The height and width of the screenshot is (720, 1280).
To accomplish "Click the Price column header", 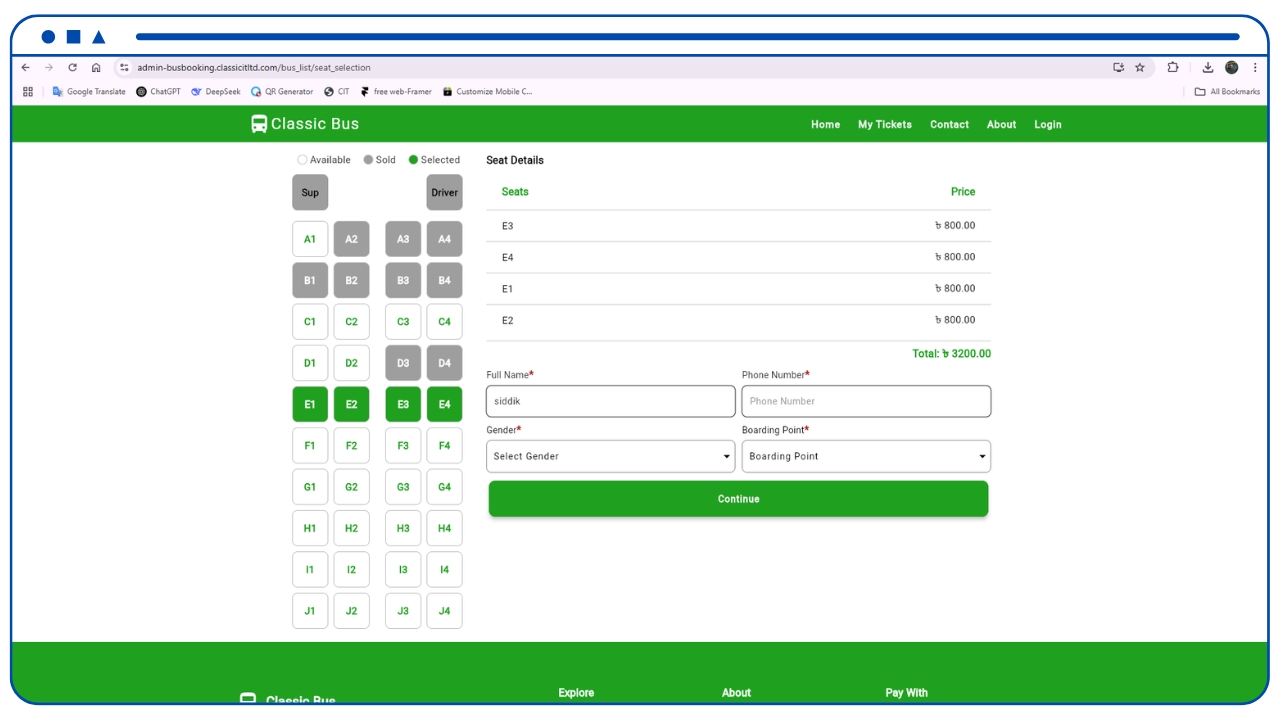I will [962, 192].
